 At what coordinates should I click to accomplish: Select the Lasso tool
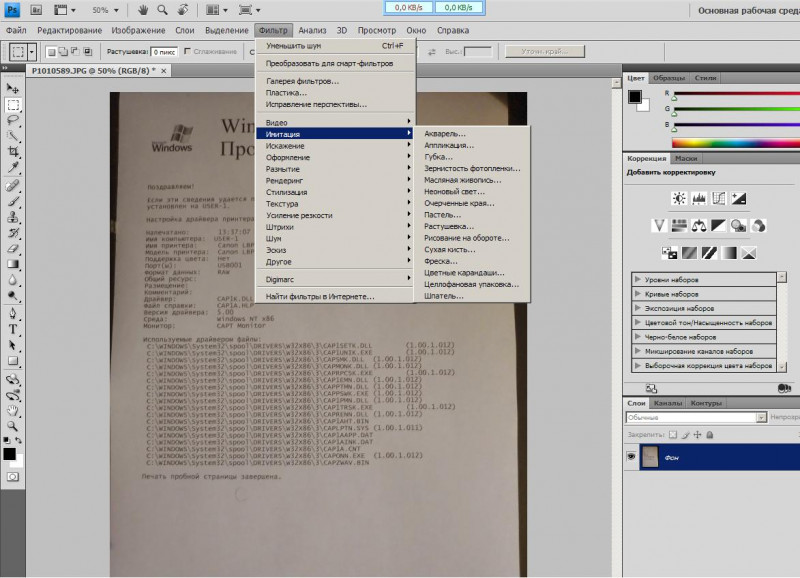coord(13,120)
